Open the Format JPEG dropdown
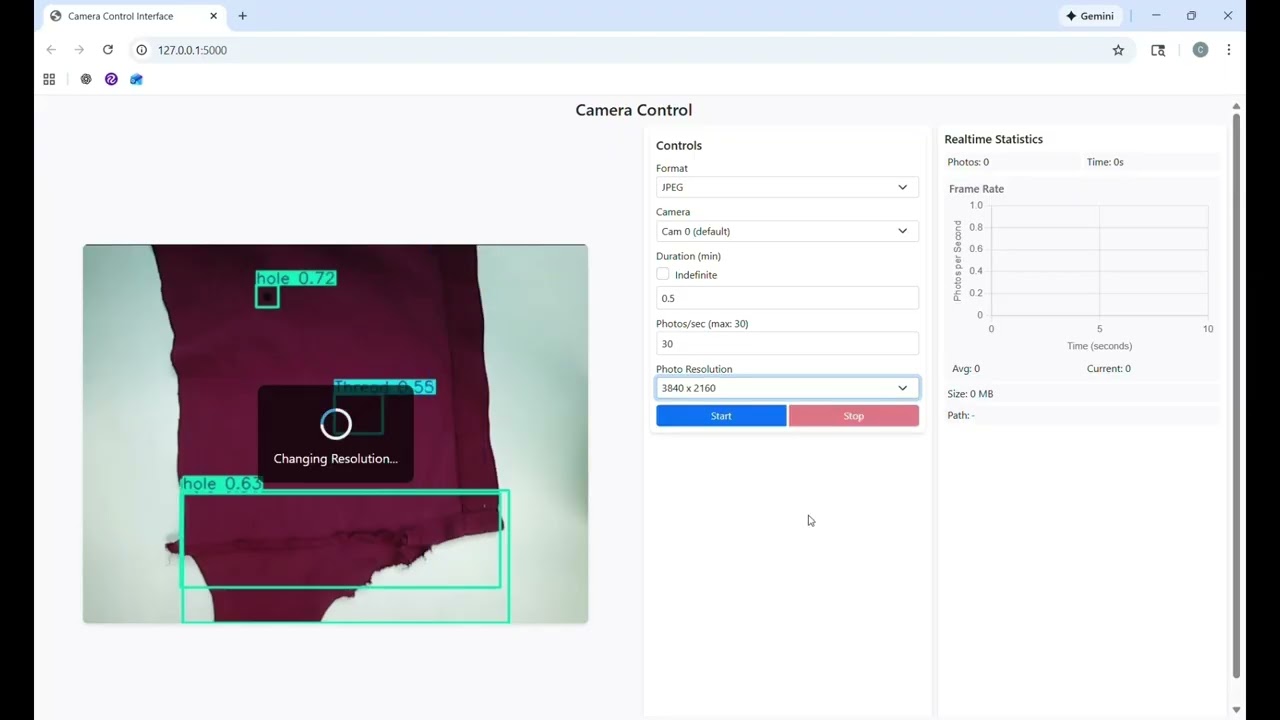Screen dimensions: 1280x720 [787, 187]
